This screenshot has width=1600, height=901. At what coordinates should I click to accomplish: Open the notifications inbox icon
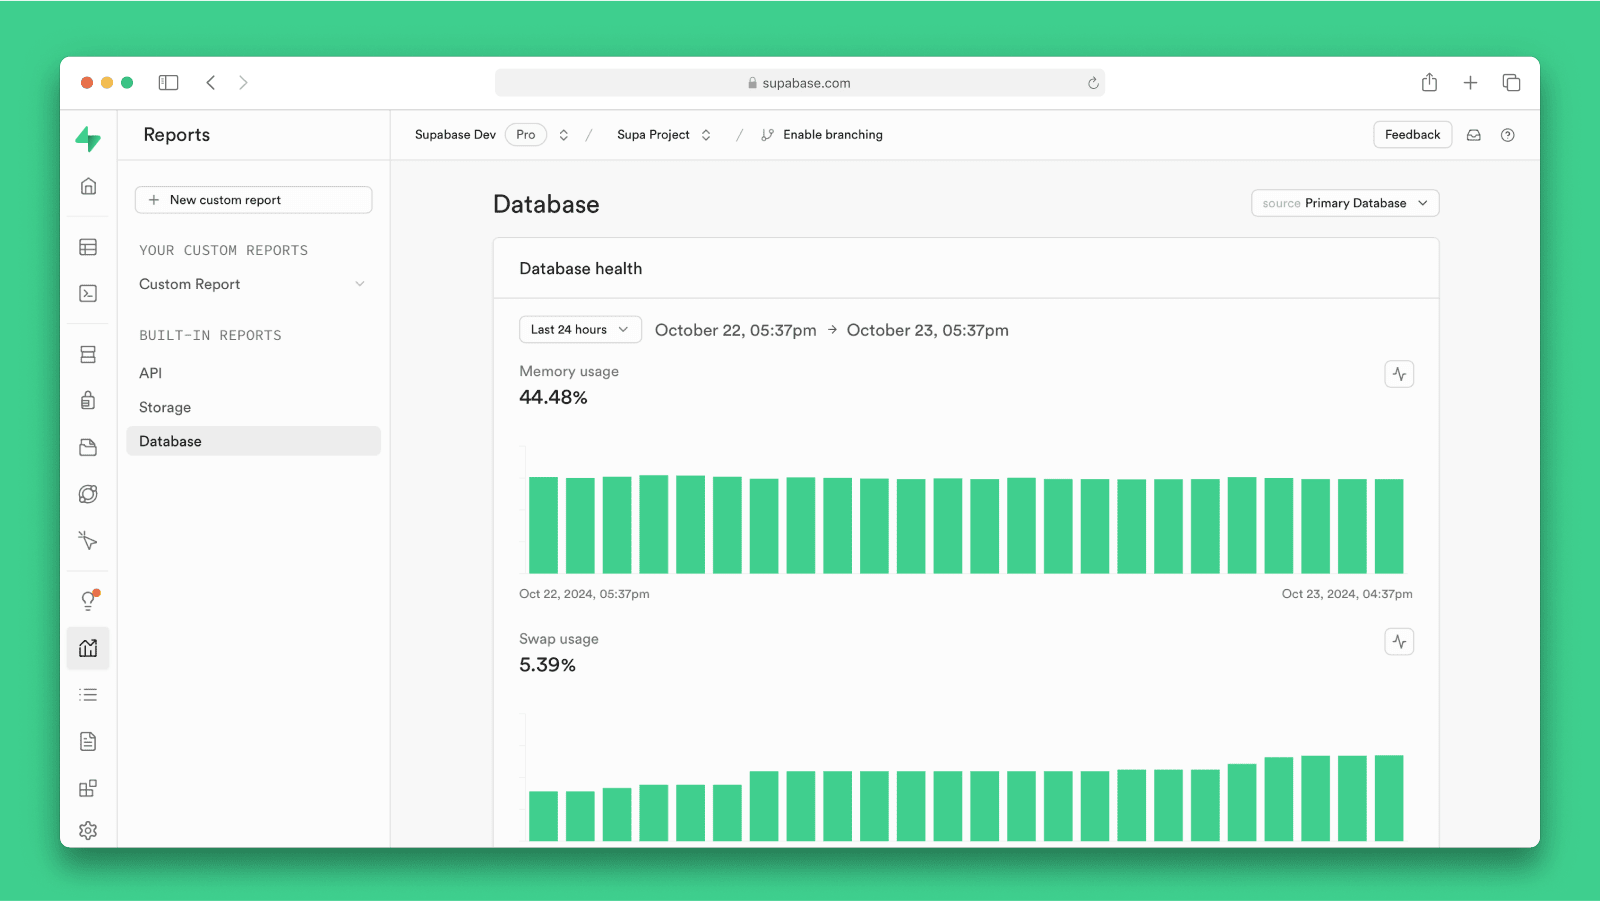click(1473, 135)
